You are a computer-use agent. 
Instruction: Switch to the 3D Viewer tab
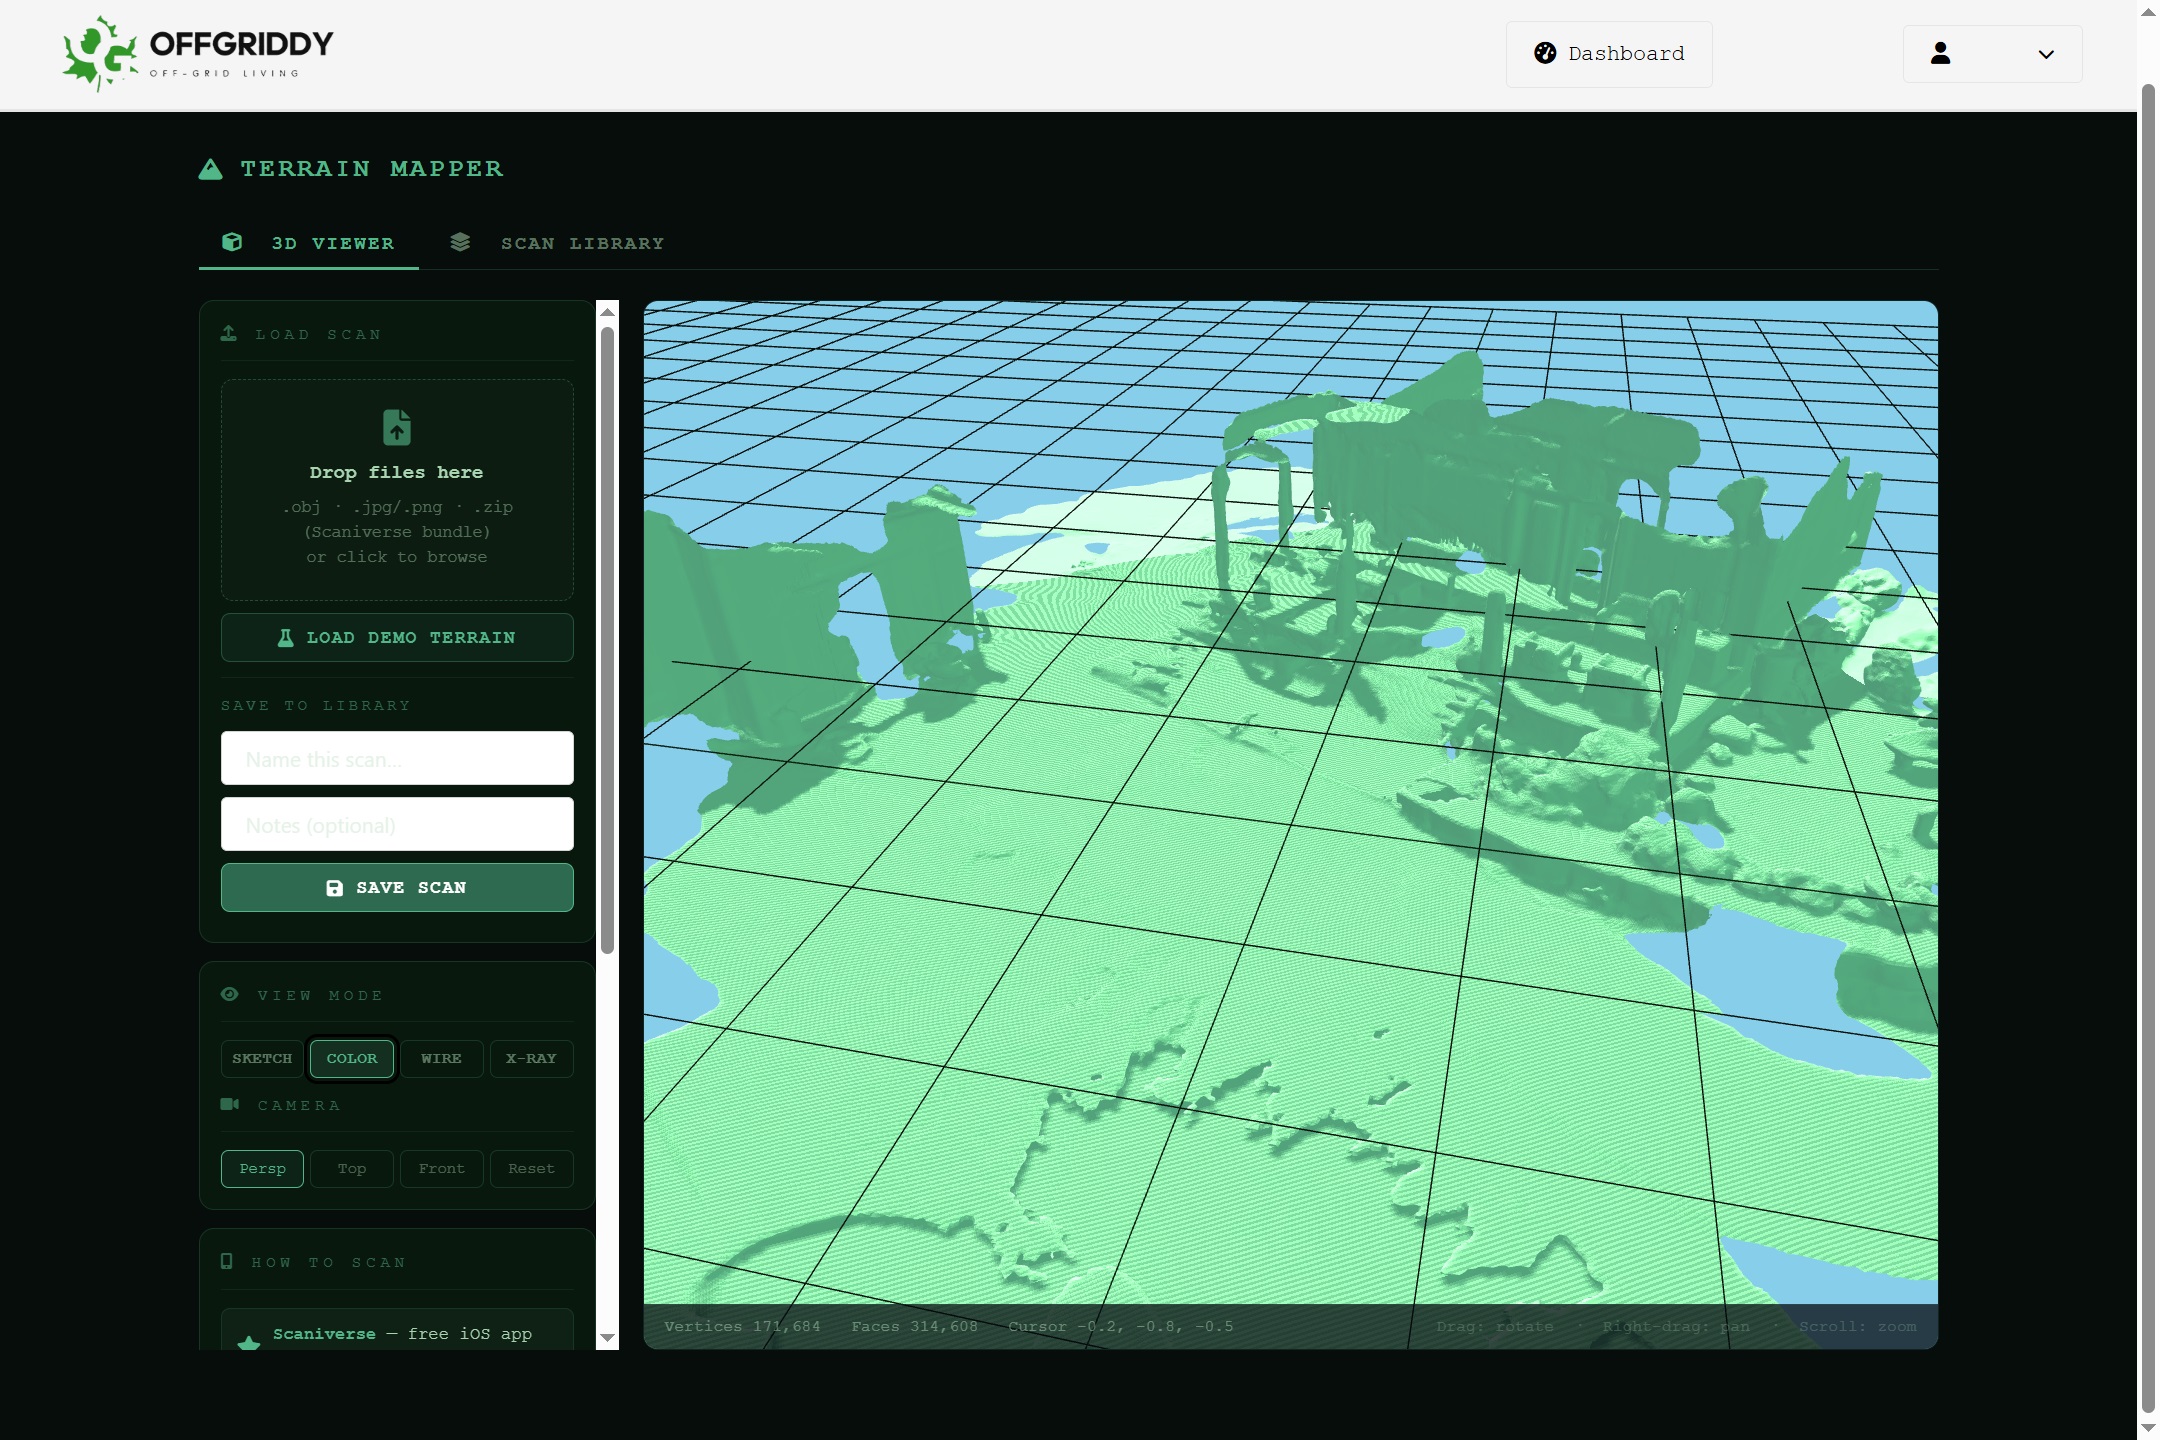(309, 243)
